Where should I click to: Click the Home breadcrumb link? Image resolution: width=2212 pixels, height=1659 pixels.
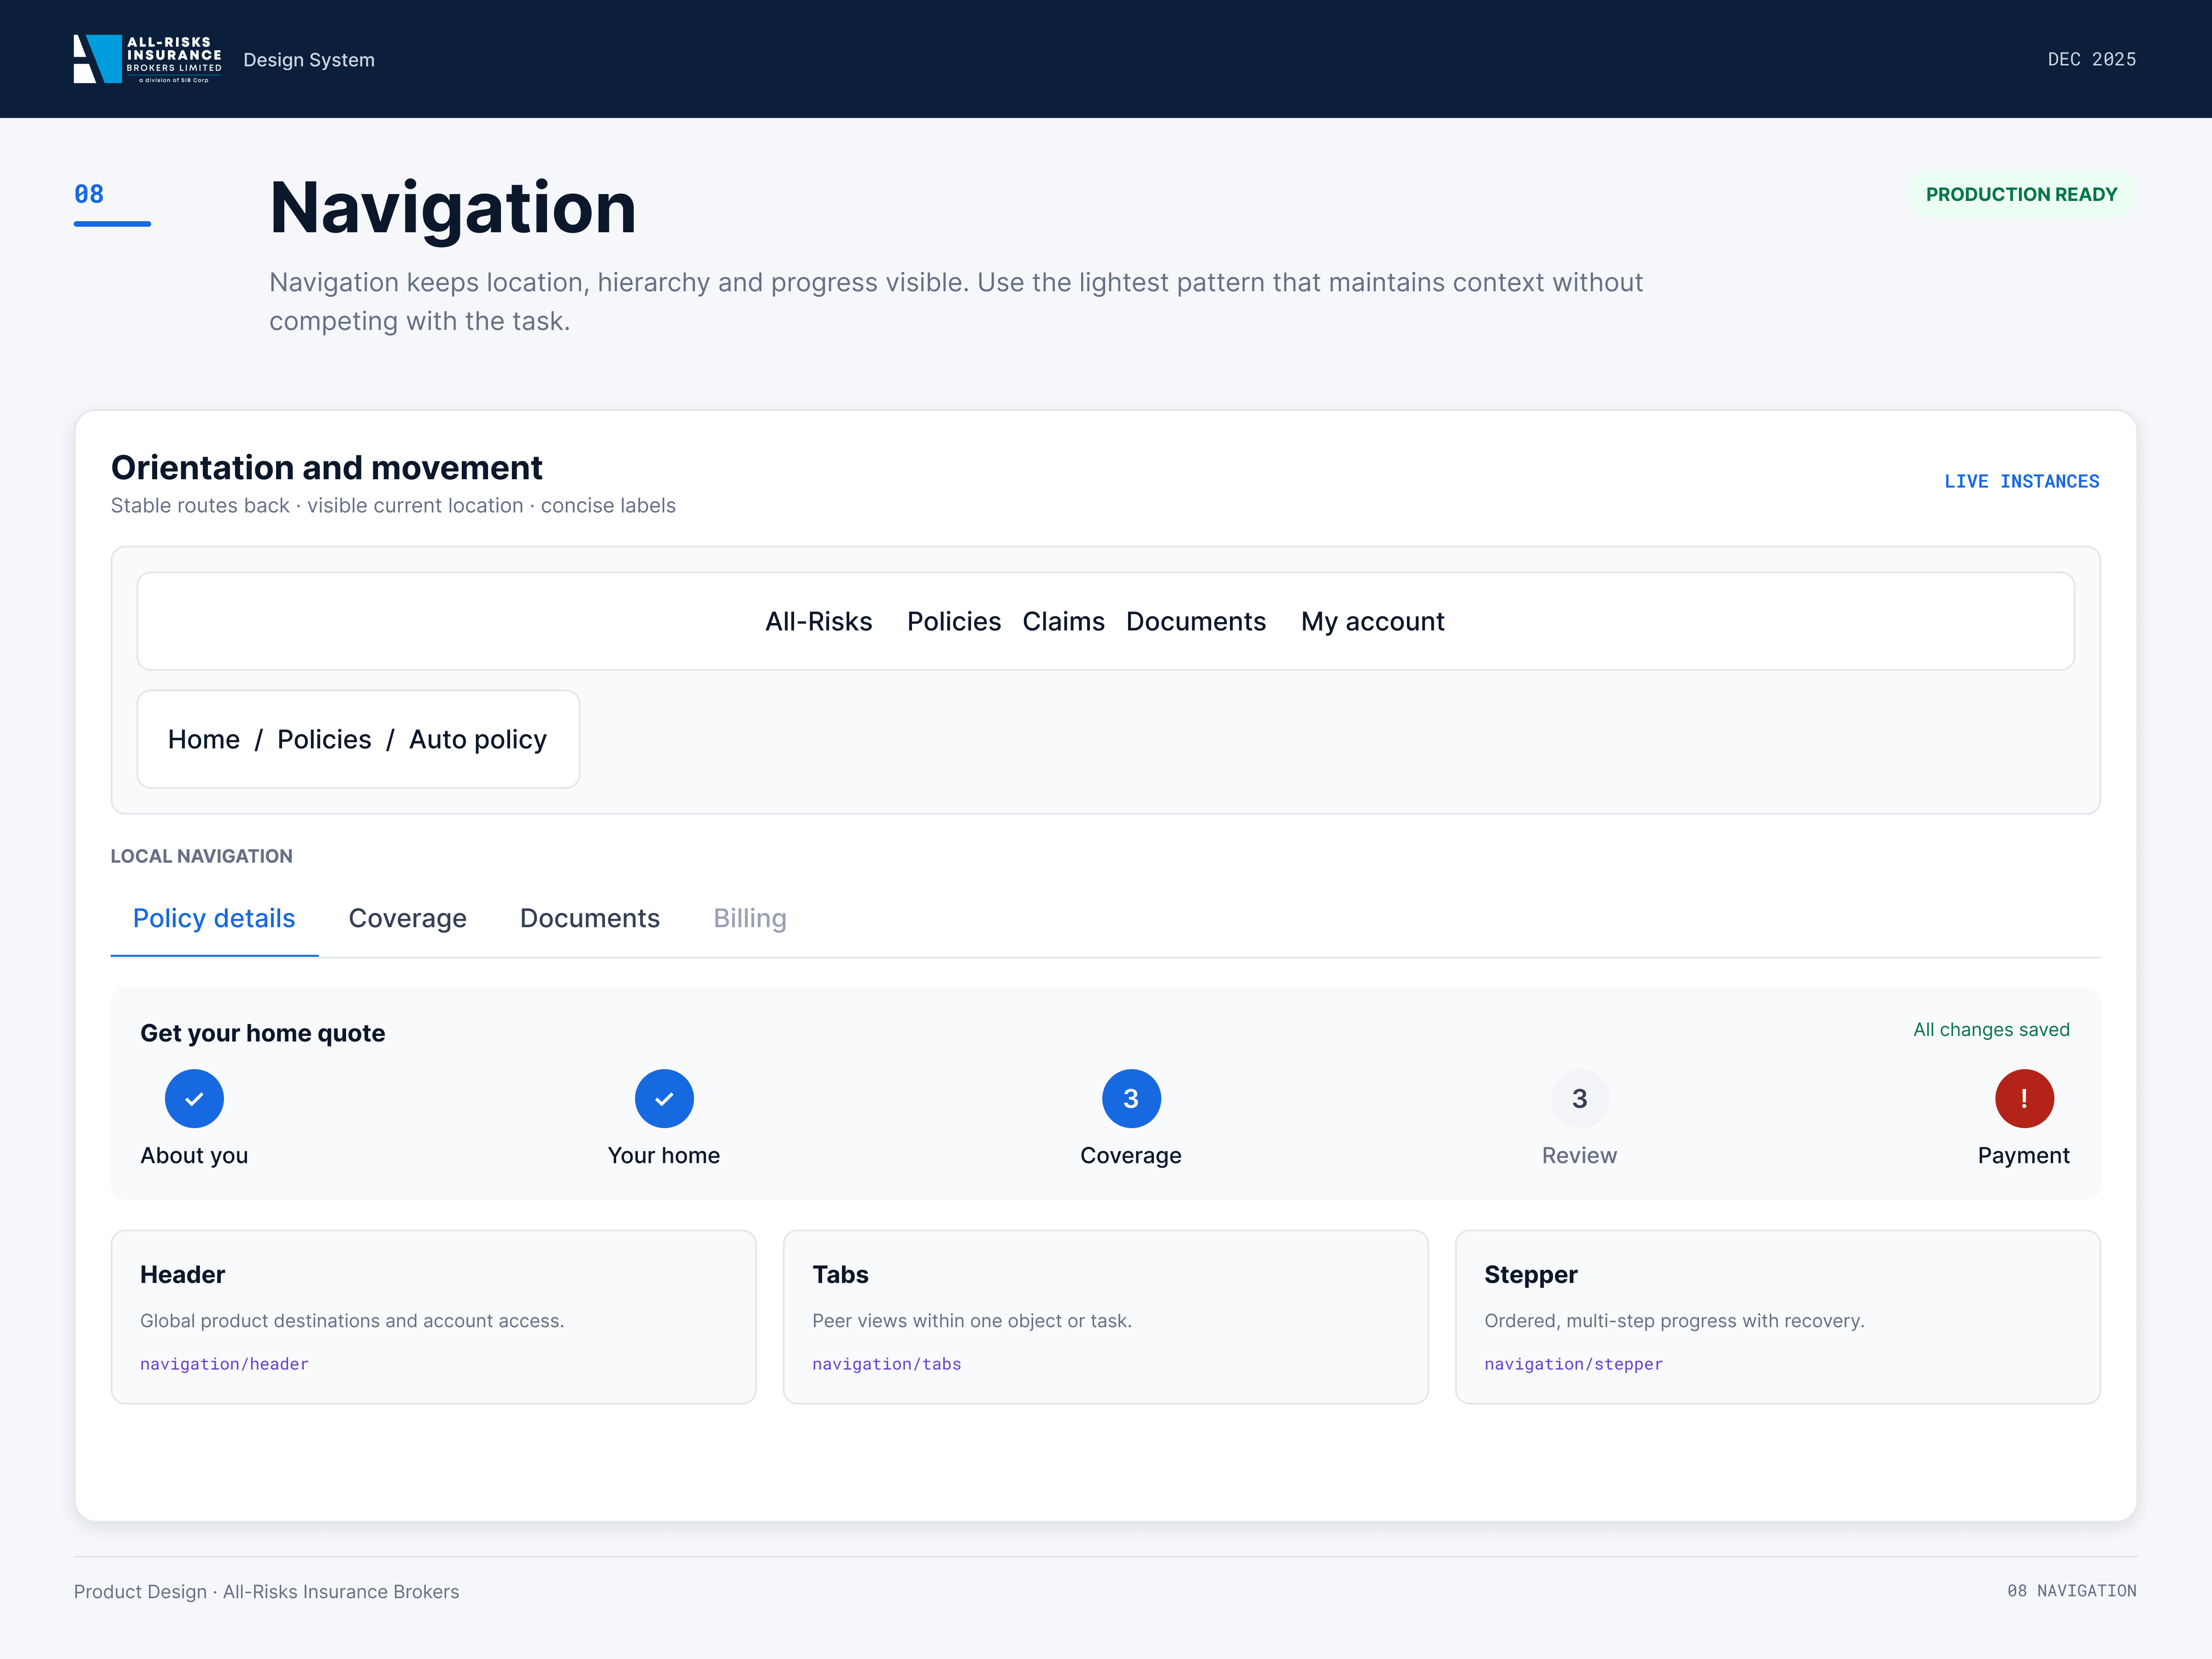pyautogui.click(x=204, y=739)
